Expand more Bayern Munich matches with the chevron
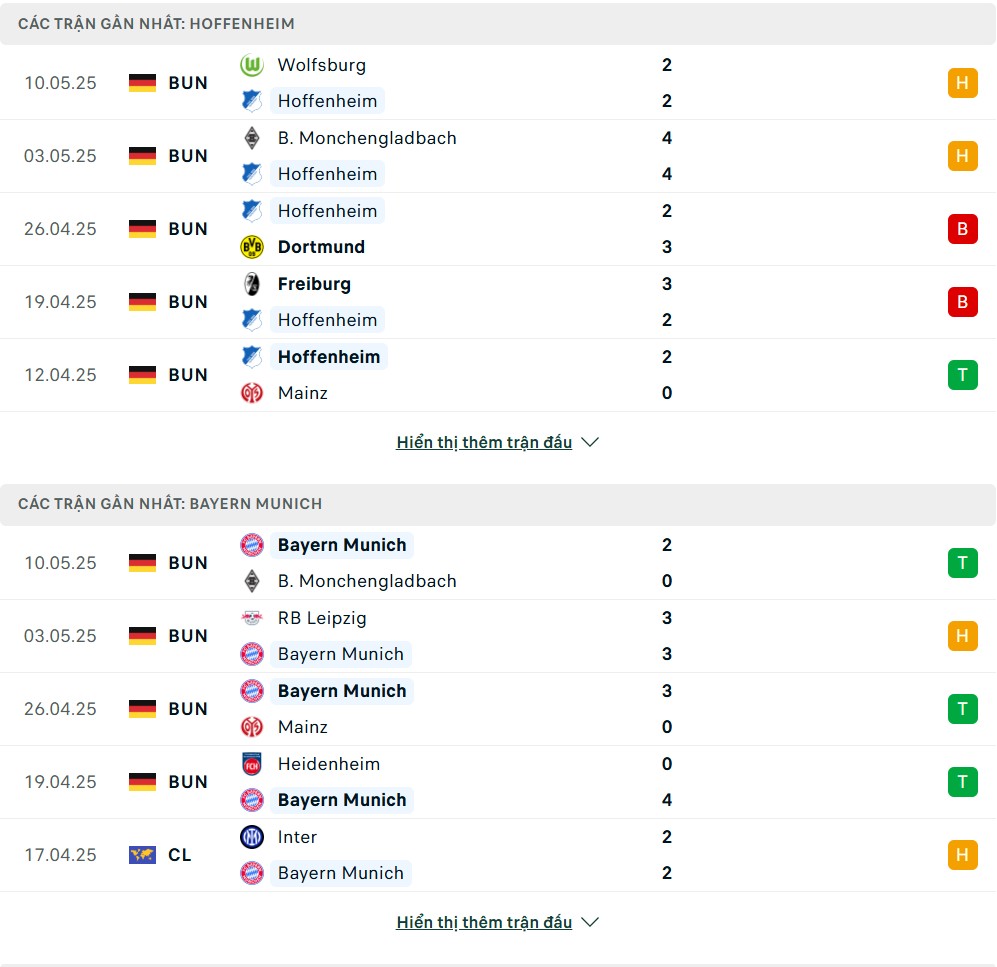997x967 pixels. coord(590,922)
